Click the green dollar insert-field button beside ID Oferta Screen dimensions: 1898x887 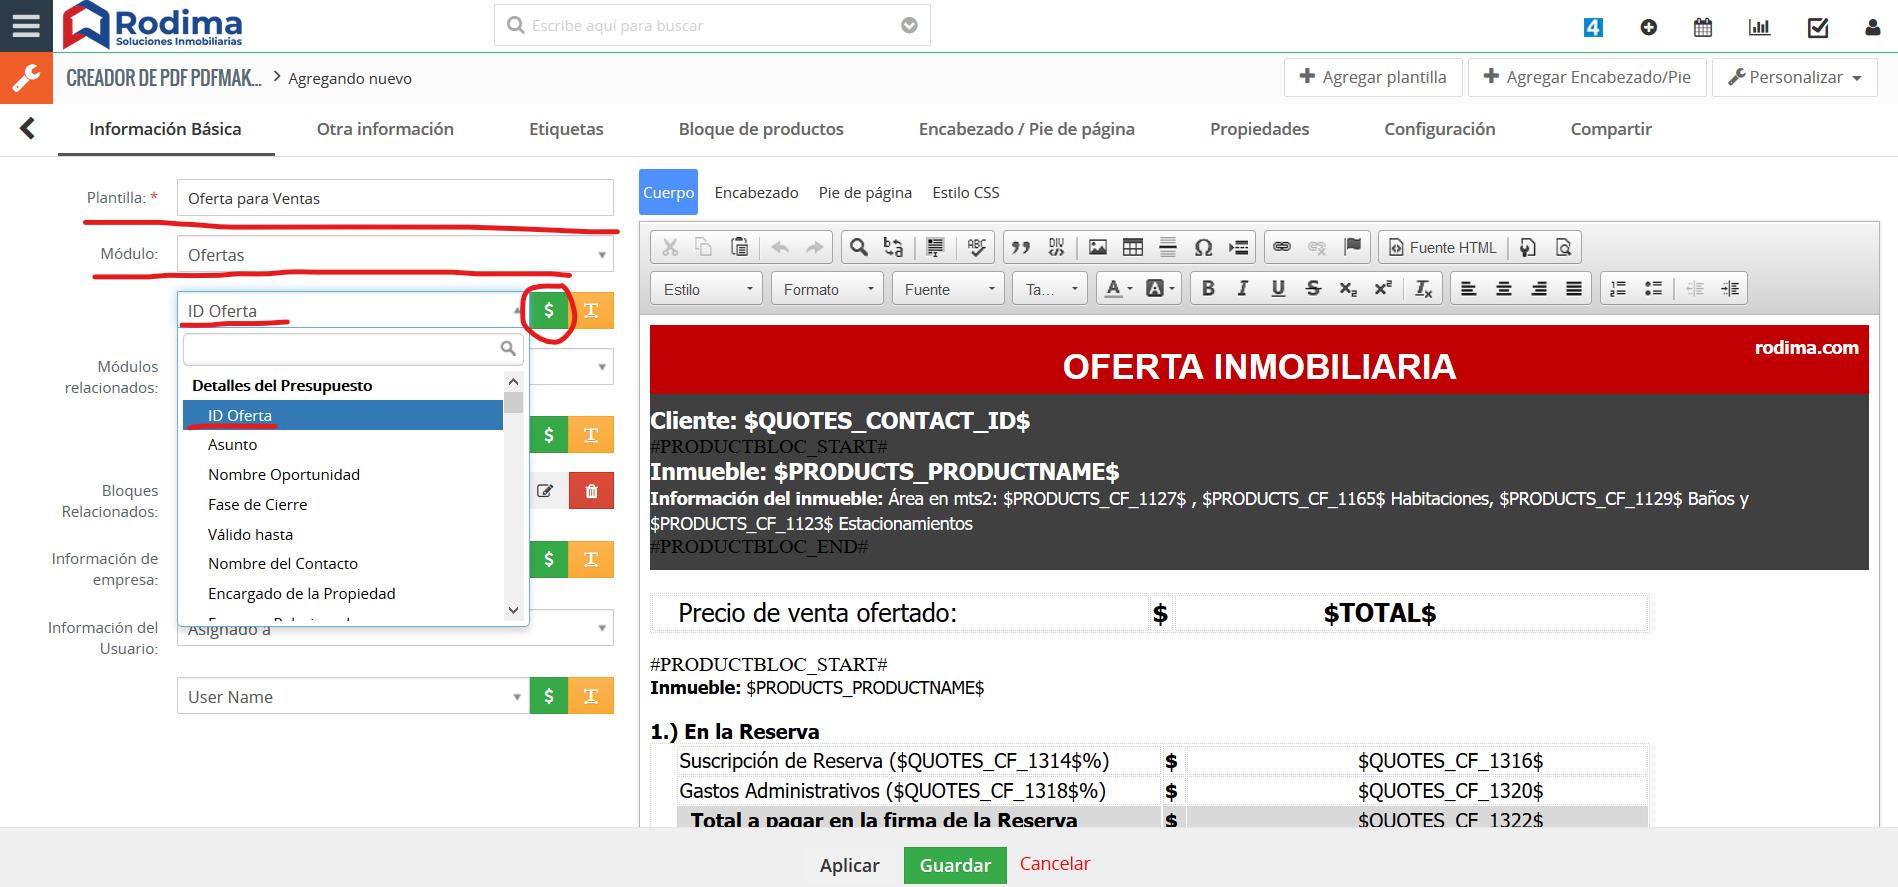point(548,311)
